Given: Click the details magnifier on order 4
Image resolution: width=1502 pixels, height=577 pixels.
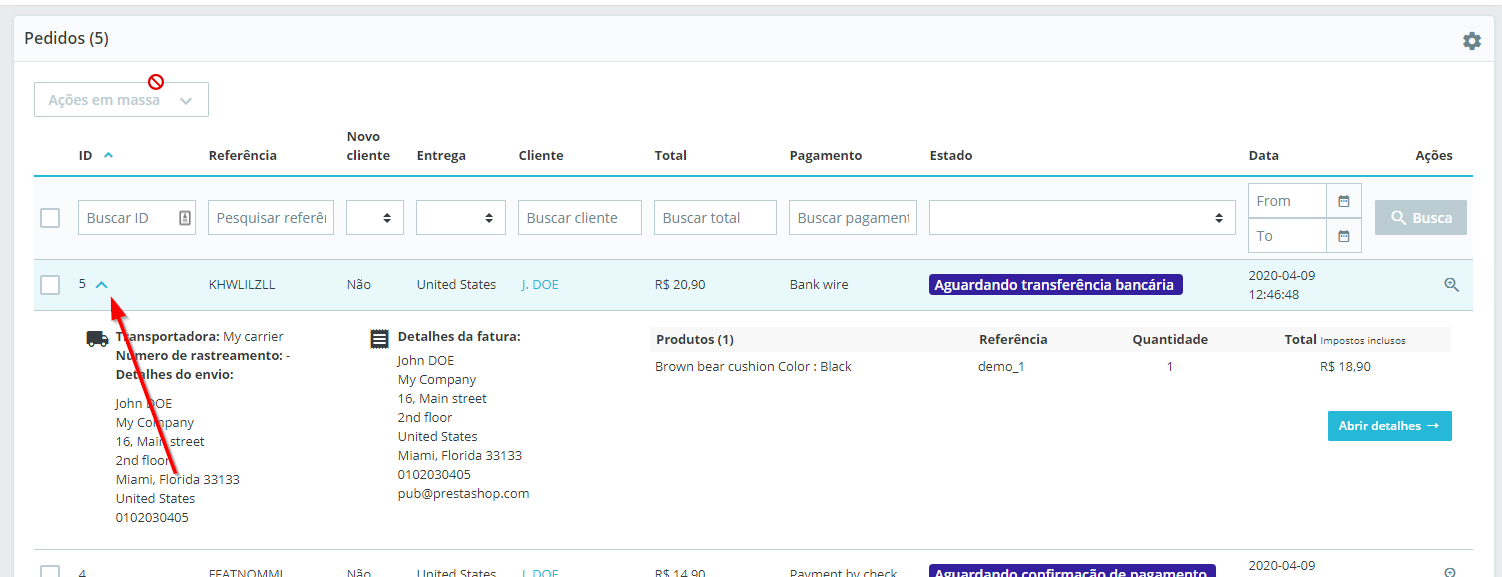Looking at the screenshot, I should (1451, 571).
